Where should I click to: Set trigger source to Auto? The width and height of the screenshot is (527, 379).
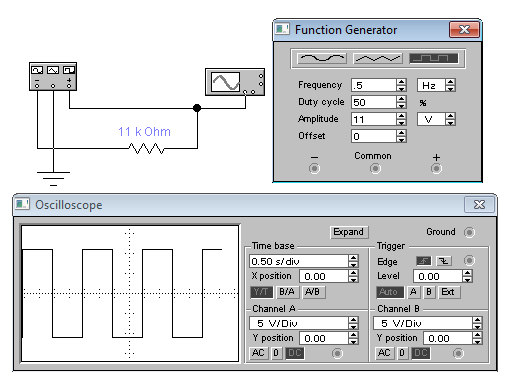(x=389, y=292)
